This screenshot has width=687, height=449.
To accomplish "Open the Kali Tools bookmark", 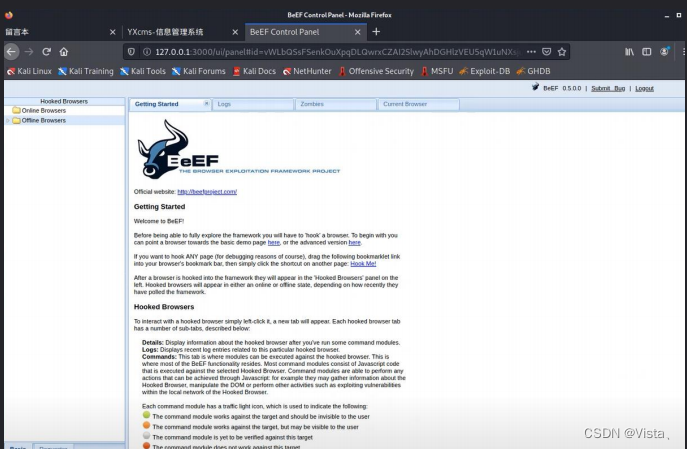I will (143, 71).
